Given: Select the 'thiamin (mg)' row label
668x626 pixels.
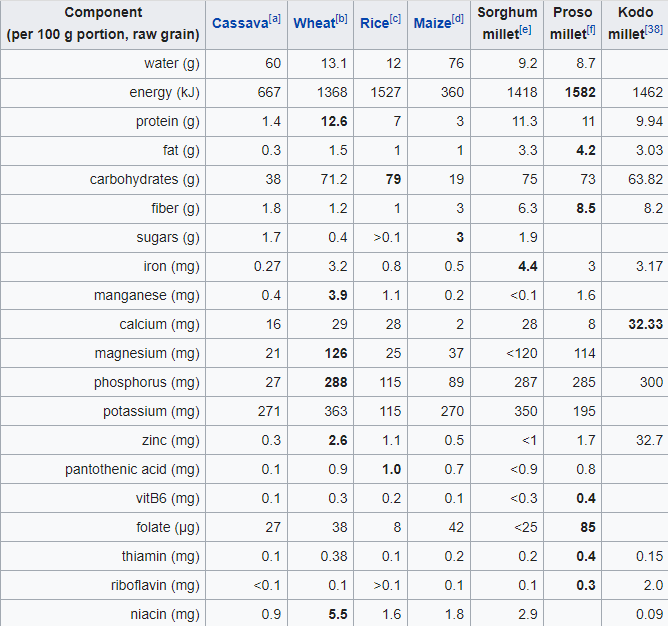Looking at the screenshot, I should [x=161, y=556].
